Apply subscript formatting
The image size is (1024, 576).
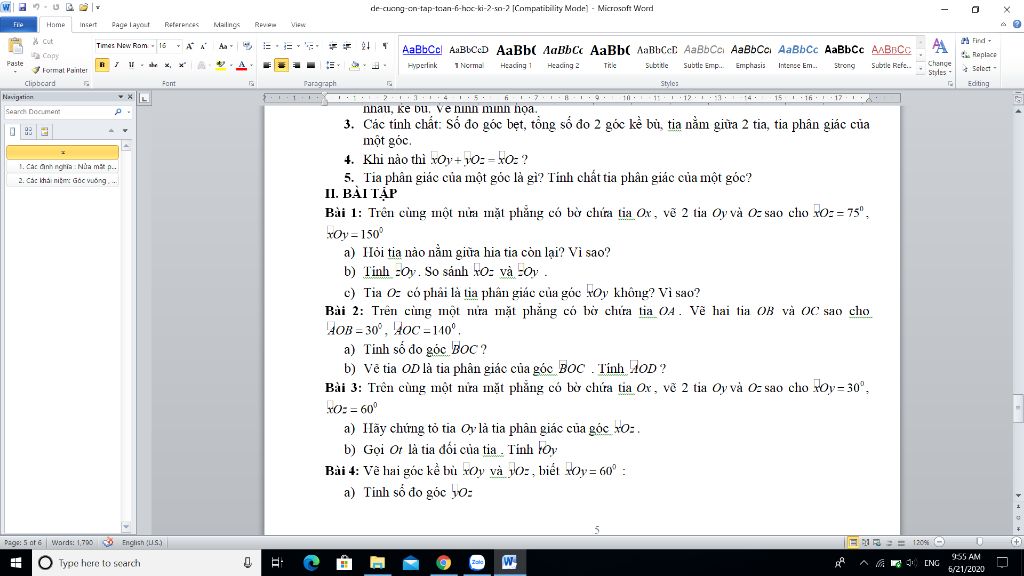168,65
